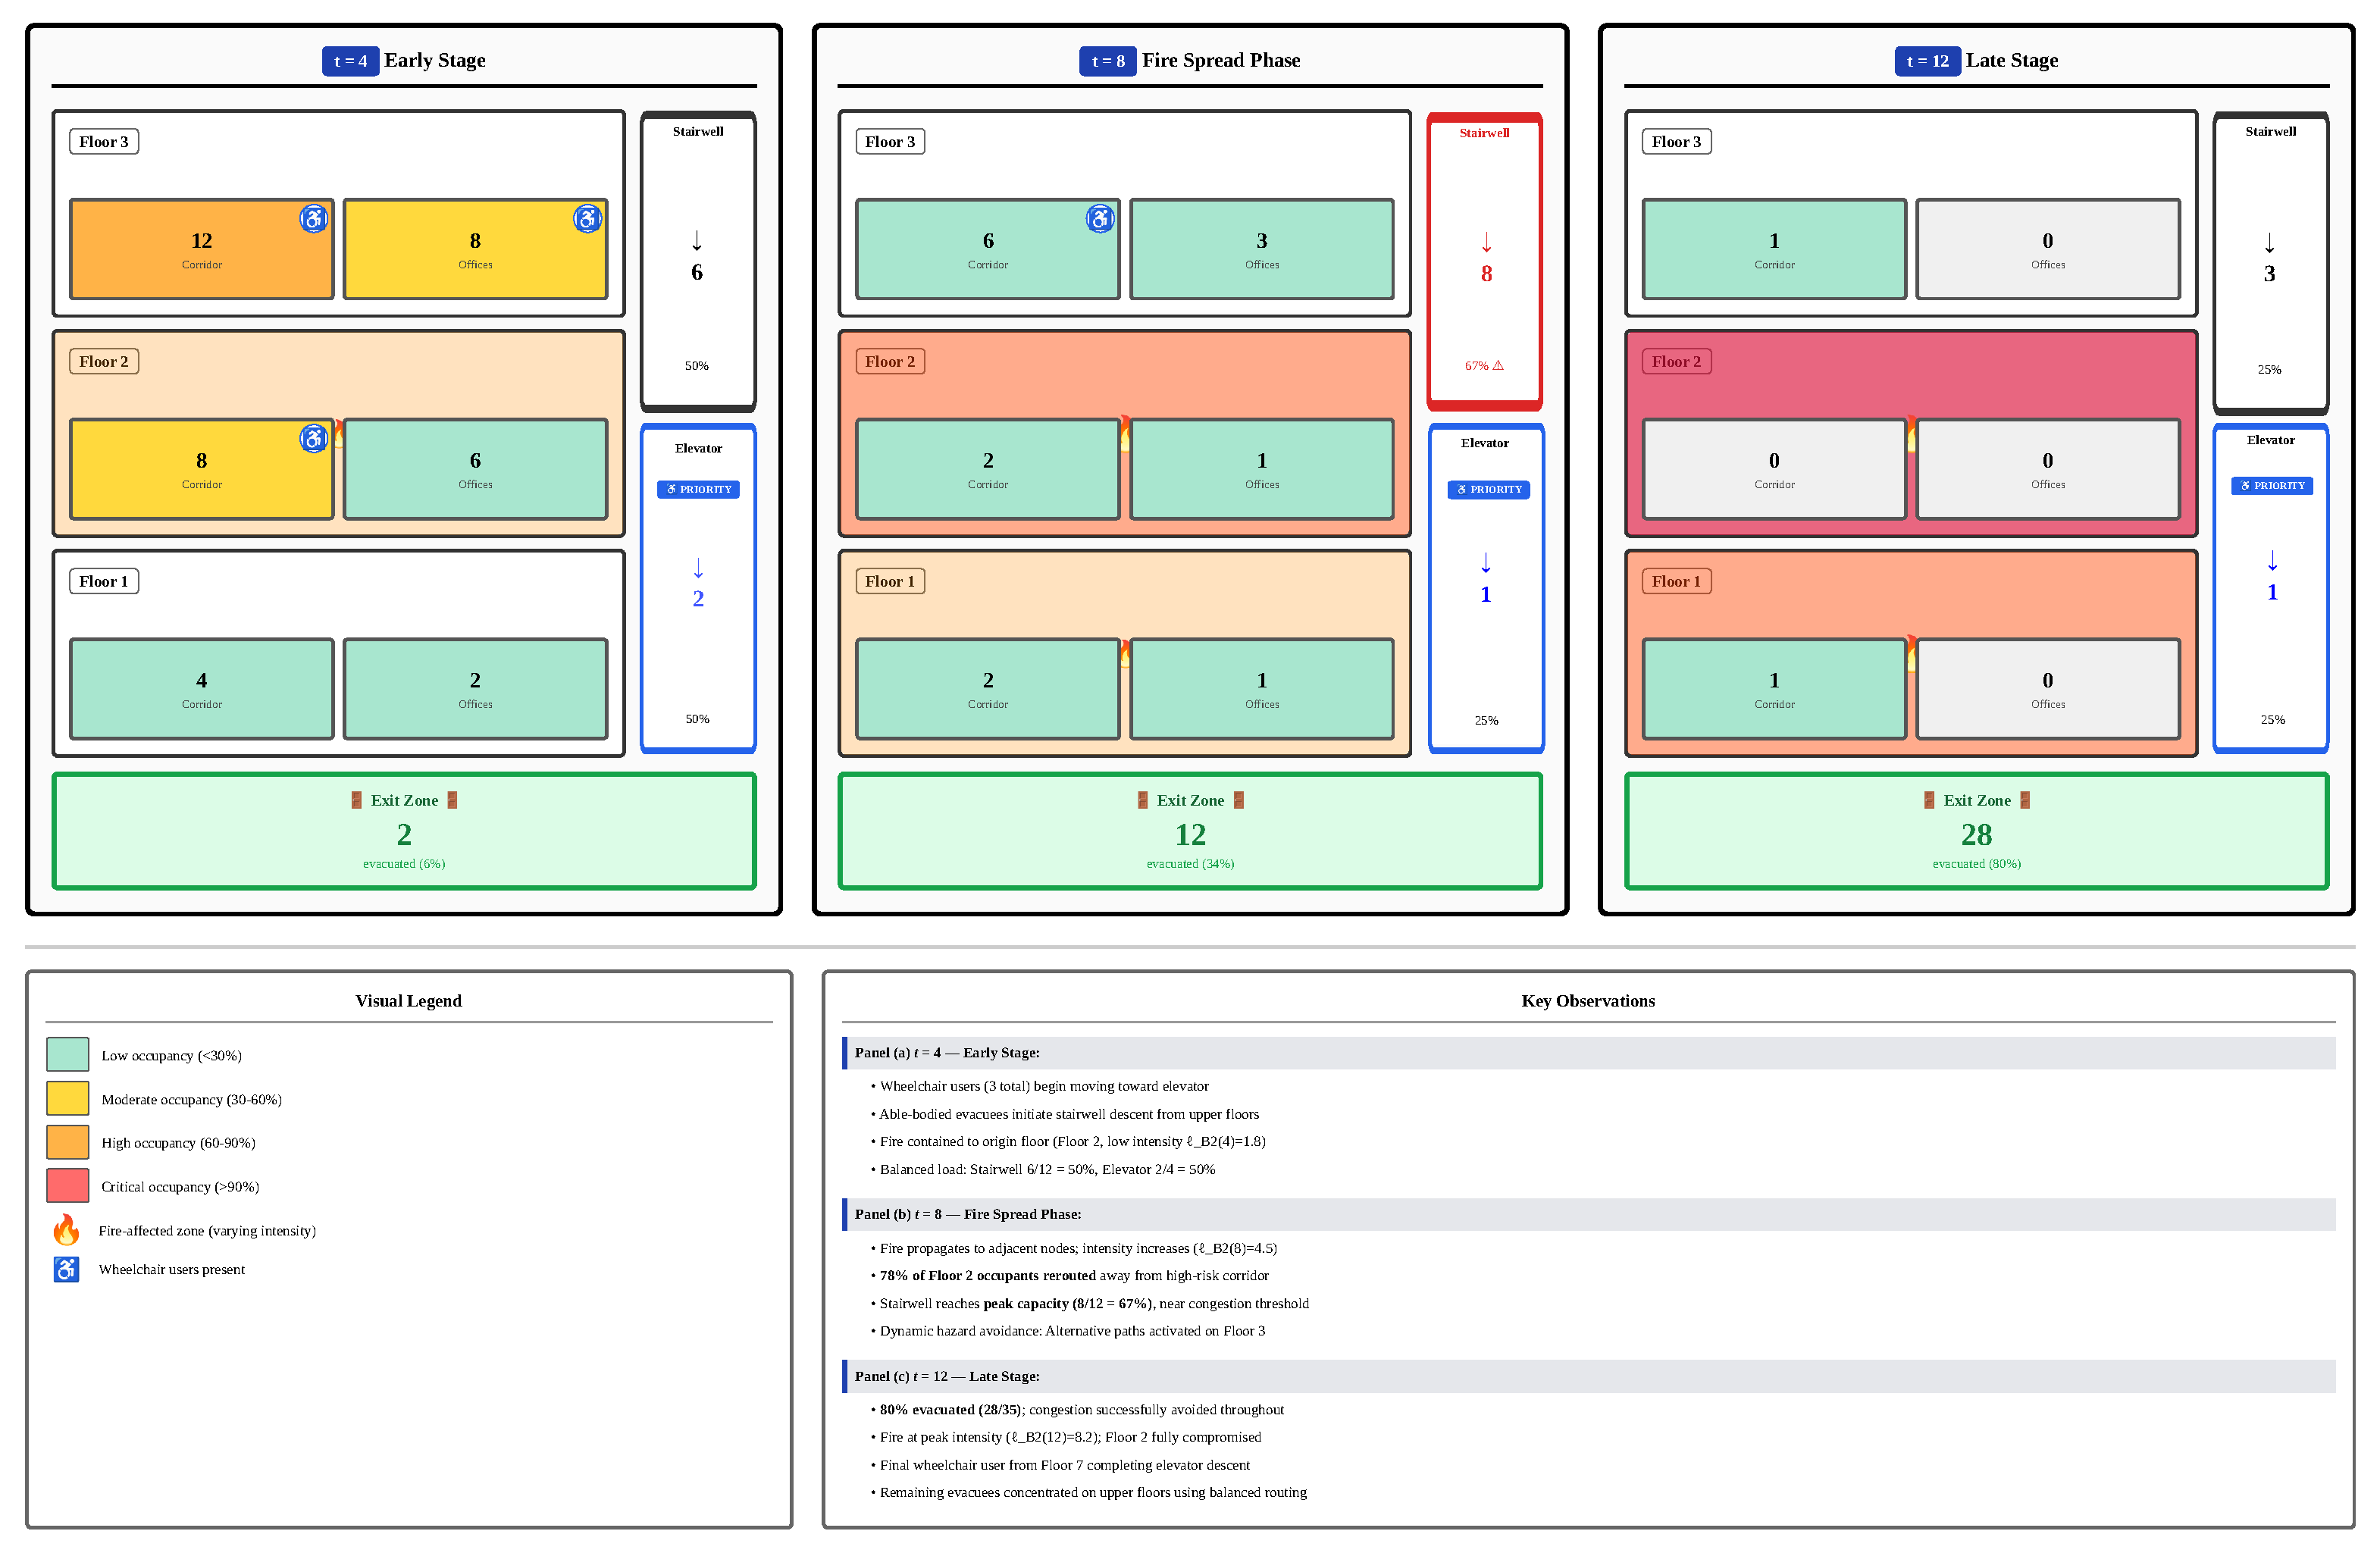Click the Critical occupancy red swatch
This screenshot has height=1553, width=2380.
pos(67,1186)
